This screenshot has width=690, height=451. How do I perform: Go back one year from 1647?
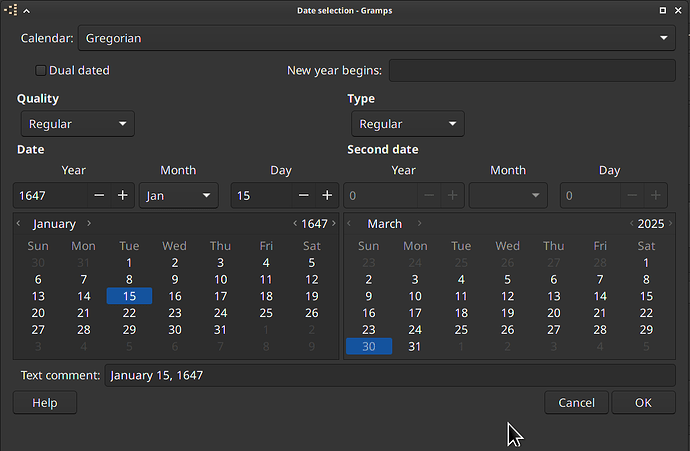(295, 224)
